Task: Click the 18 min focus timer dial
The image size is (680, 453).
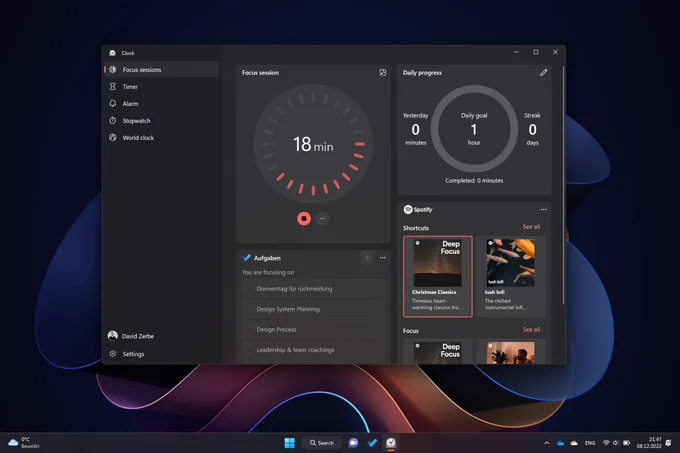Action: coord(313,144)
